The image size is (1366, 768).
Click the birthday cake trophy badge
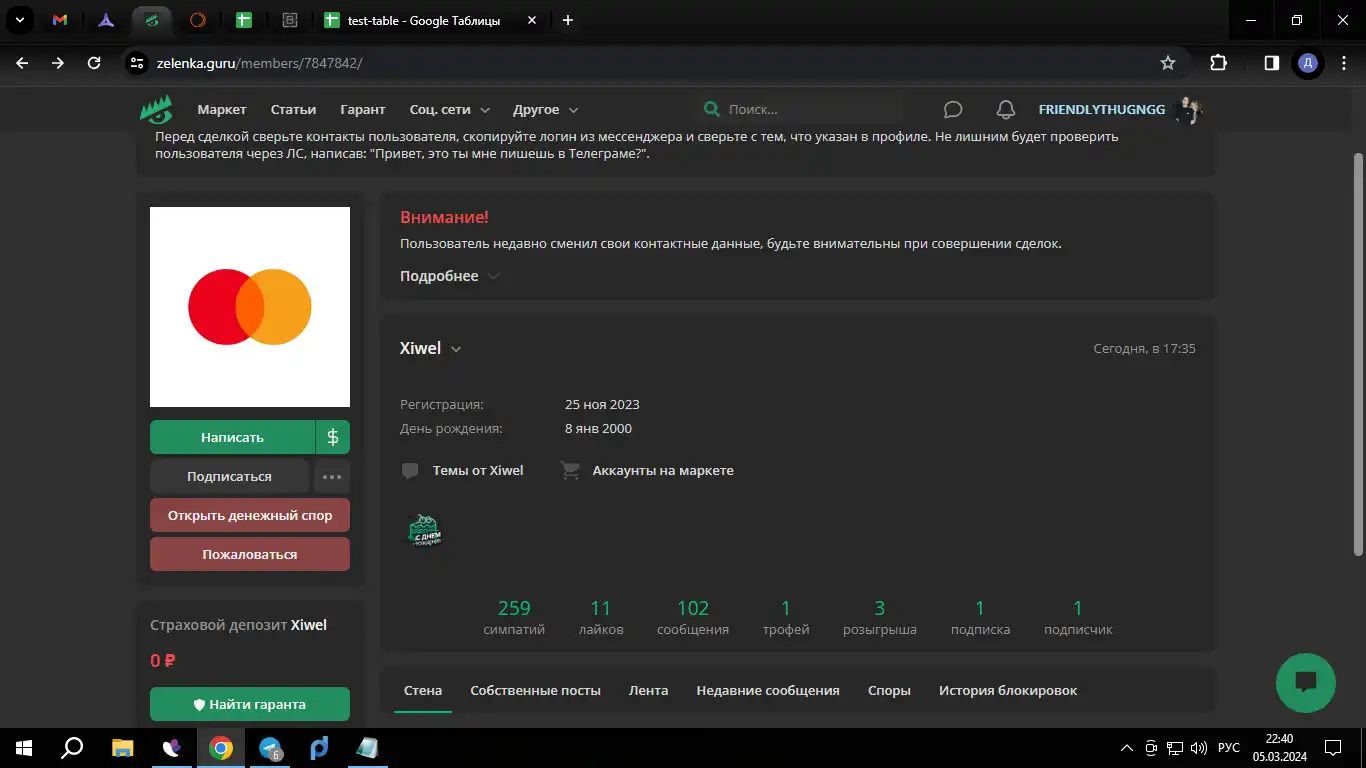(425, 530)
